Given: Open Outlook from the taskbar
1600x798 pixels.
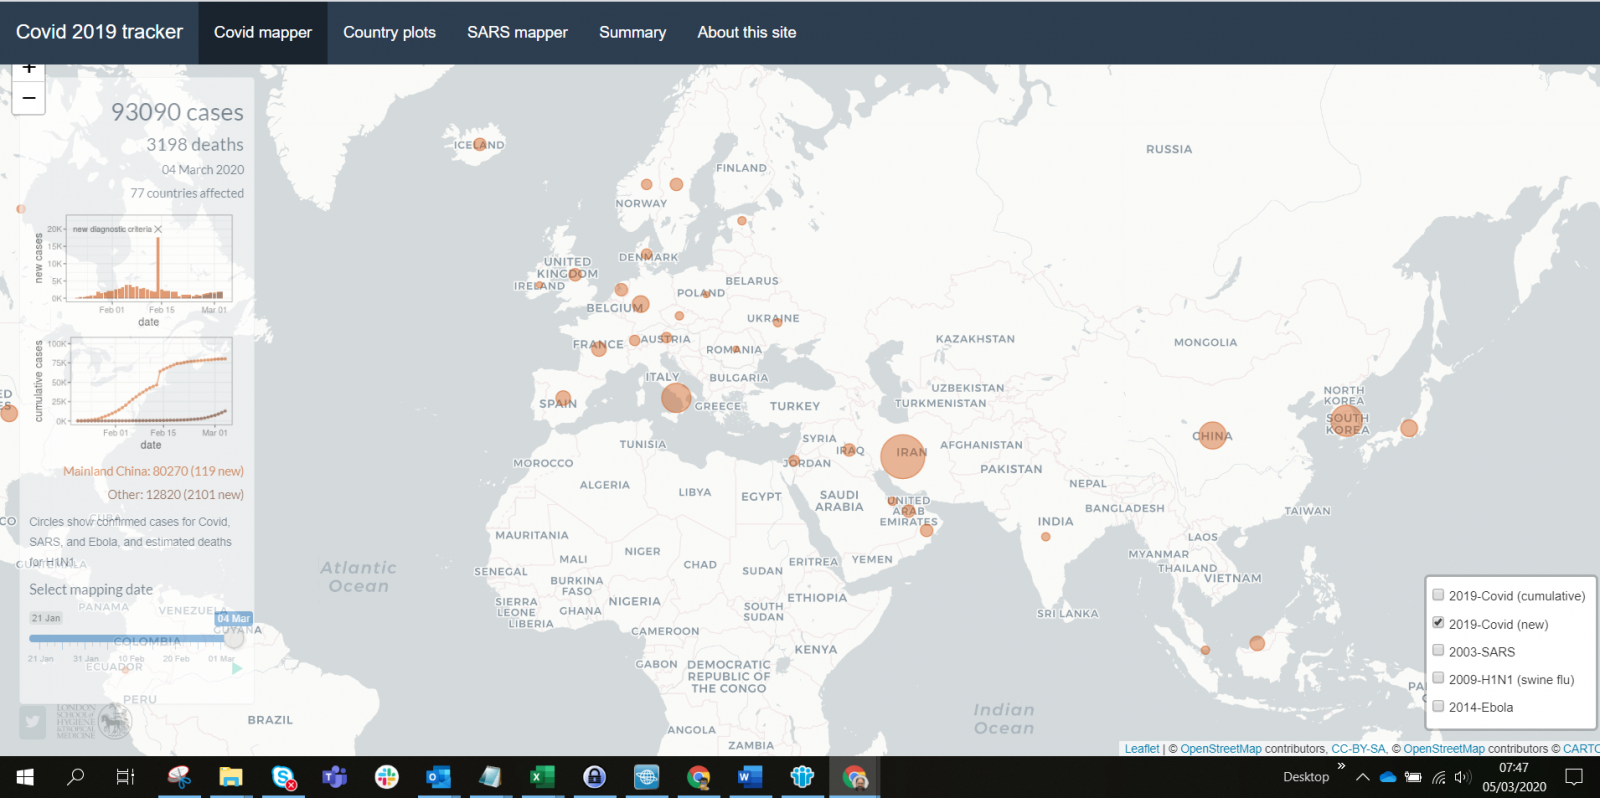Looking at the screenshot, I should click(438, 777).
